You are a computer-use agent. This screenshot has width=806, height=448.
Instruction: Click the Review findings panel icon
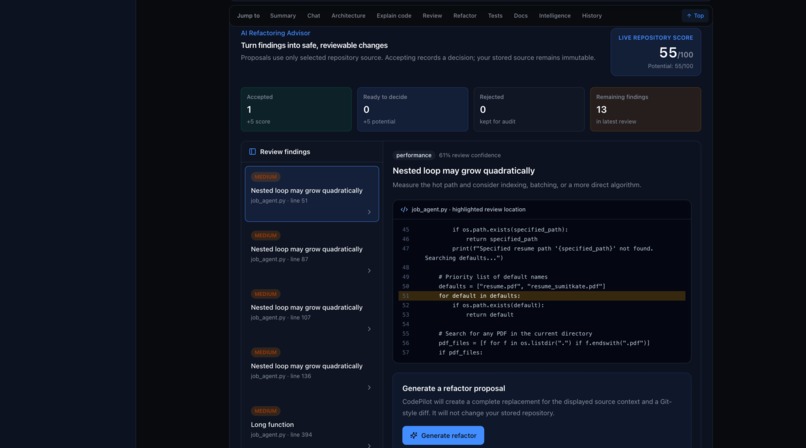[x=252, y=152]
